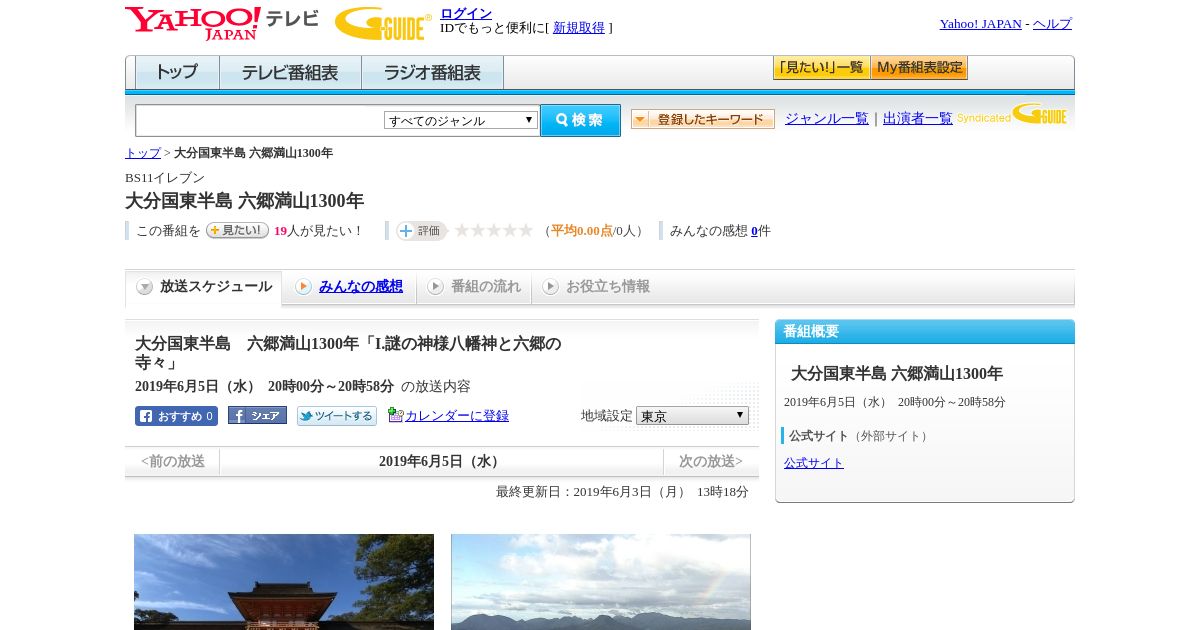Open the ジャンル一覧 link
This screenshot has height=630, width=1200.
827,119
